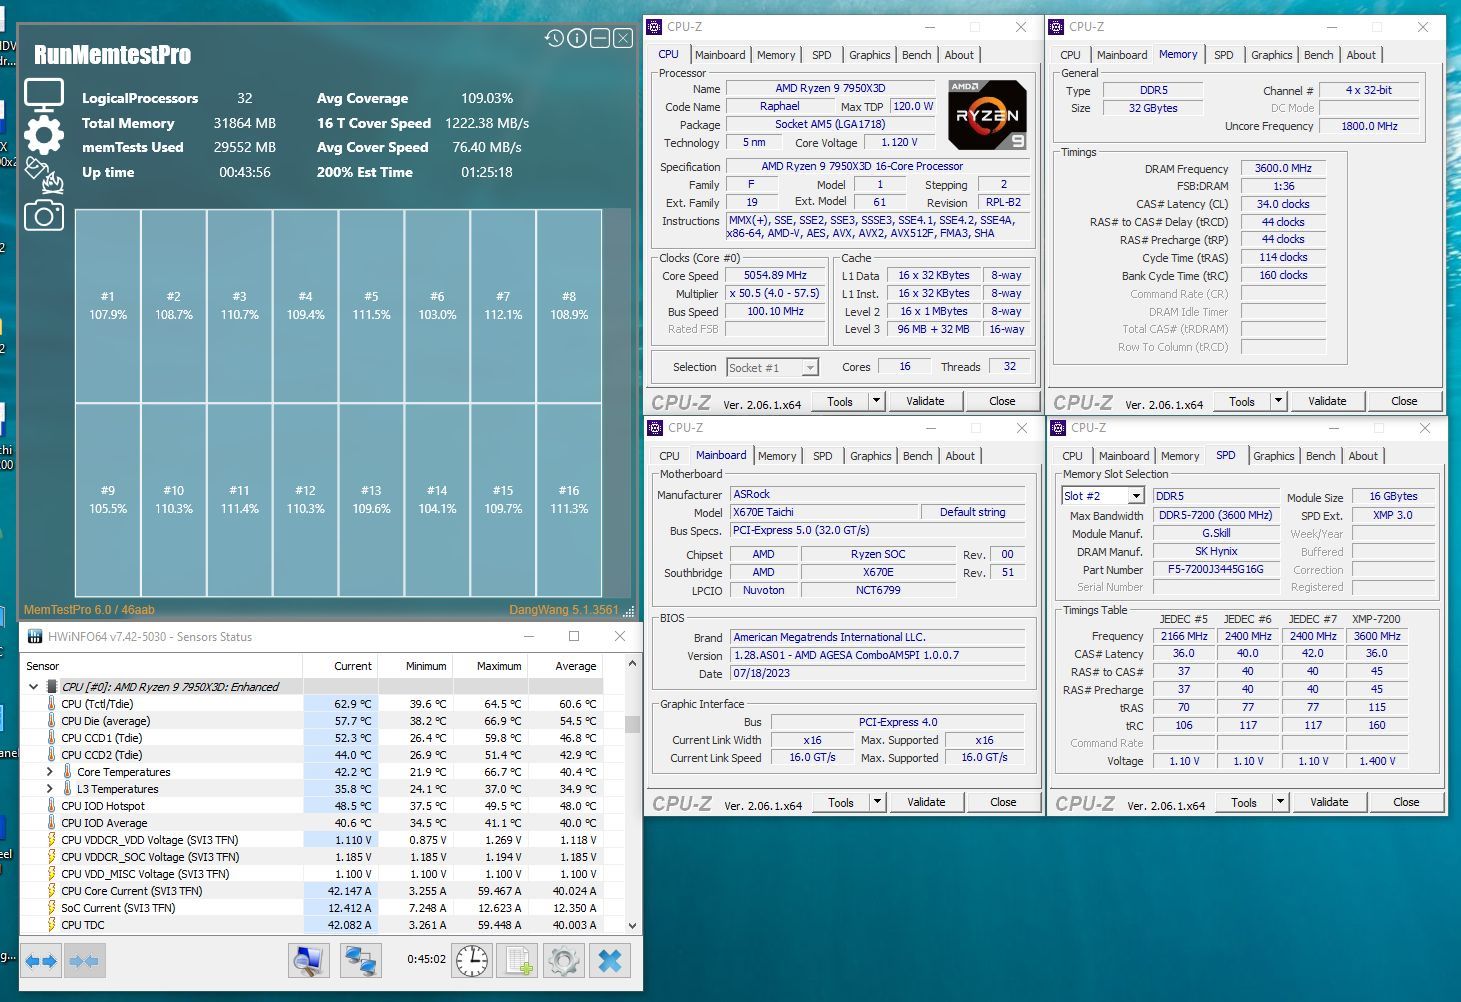
Task: Click memory block #16 in RunMemtestPro grid
Action: tap(568, 500)
